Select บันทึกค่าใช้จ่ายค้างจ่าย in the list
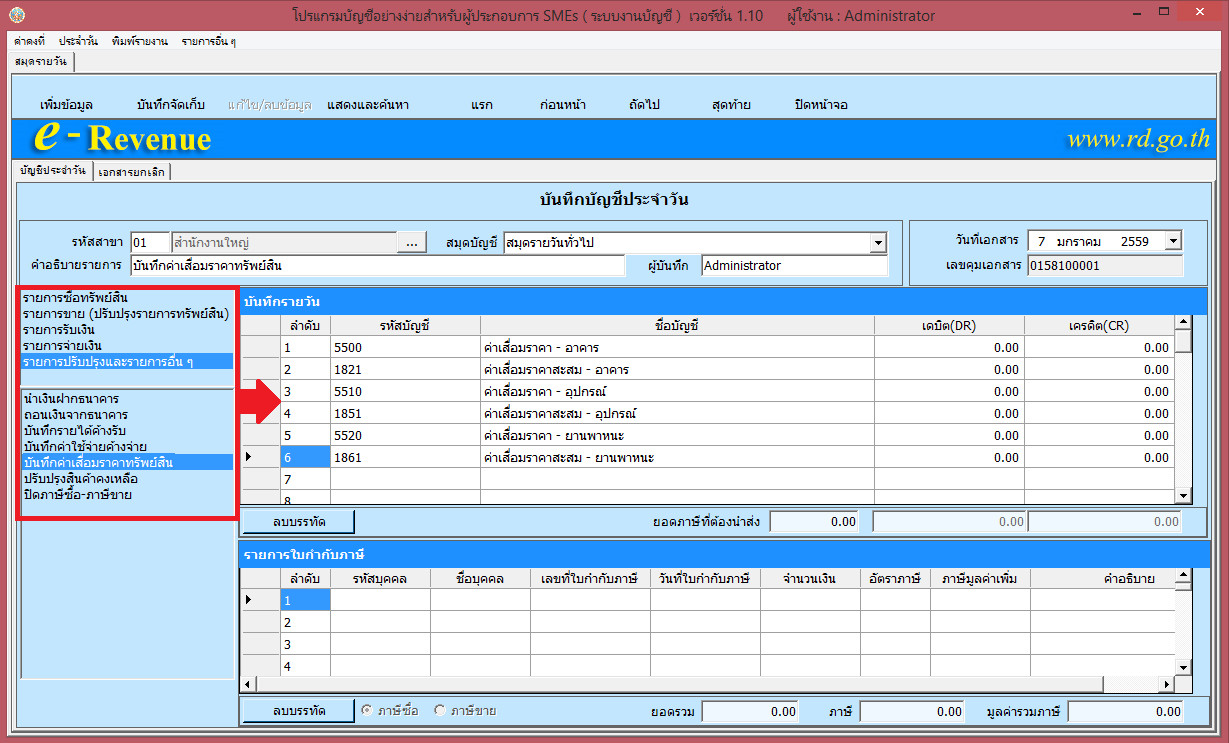 point(125,446)
